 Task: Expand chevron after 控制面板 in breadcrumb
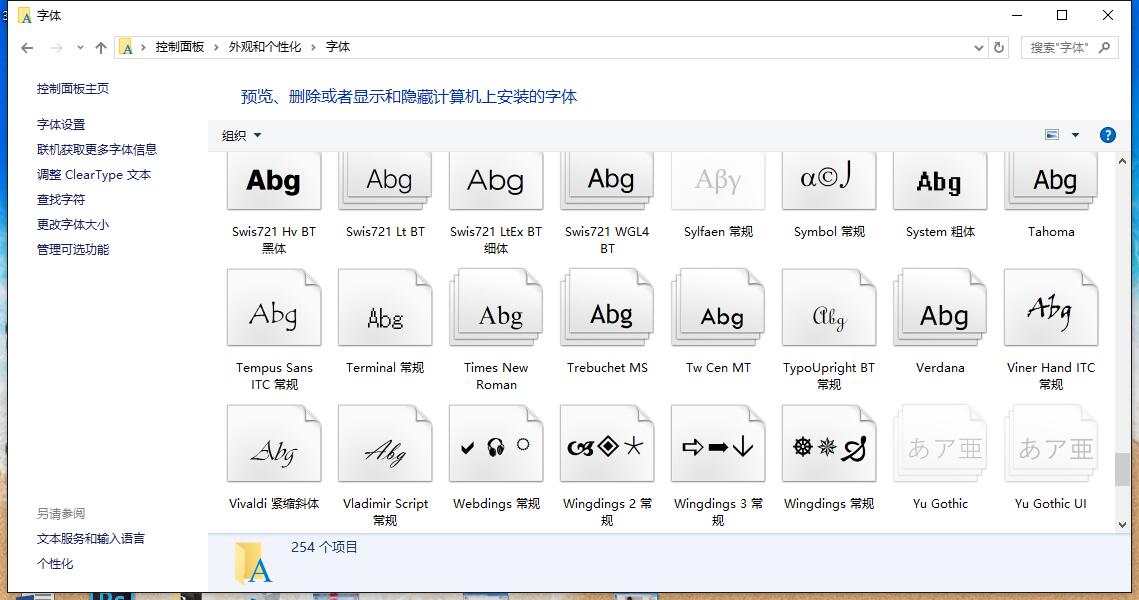click(x=216, y=47)
